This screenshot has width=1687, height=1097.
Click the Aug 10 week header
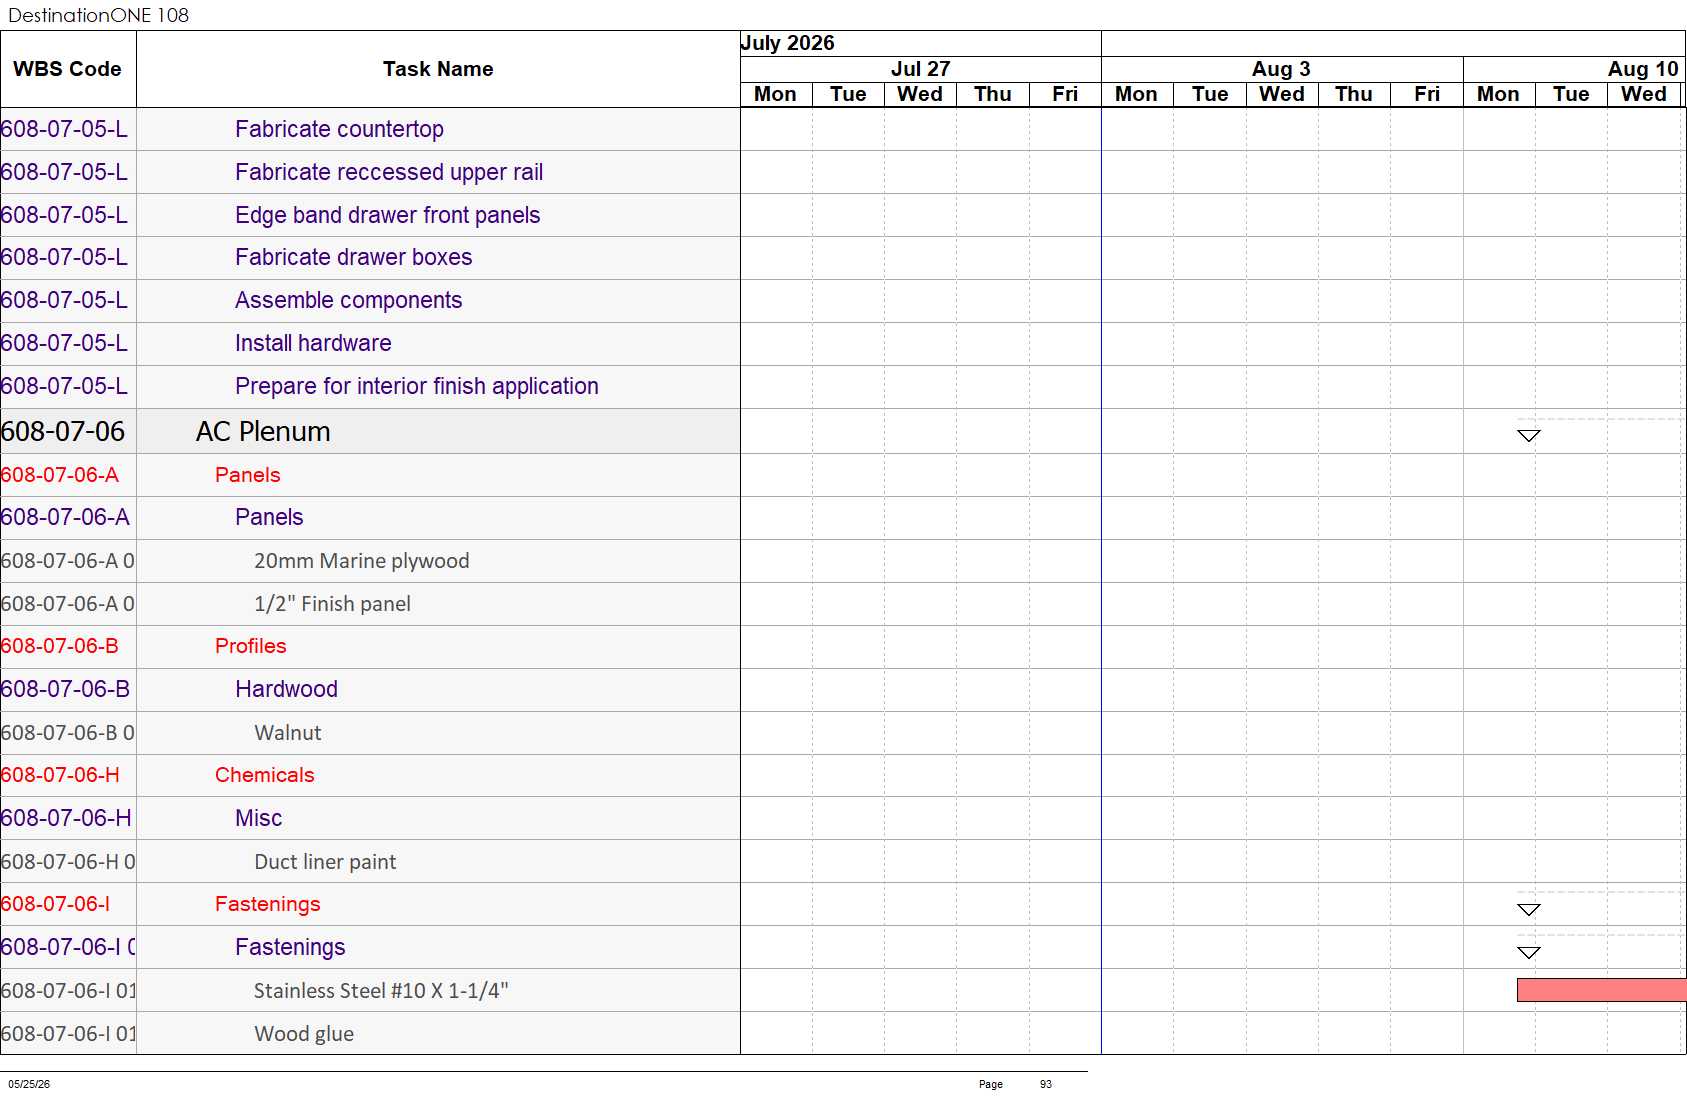coord(1642,69)
